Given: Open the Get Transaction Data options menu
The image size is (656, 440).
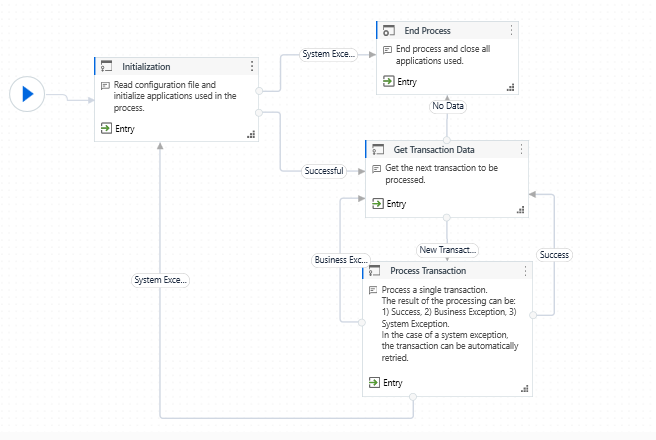Looking at the screenshot, I should 521,150.
